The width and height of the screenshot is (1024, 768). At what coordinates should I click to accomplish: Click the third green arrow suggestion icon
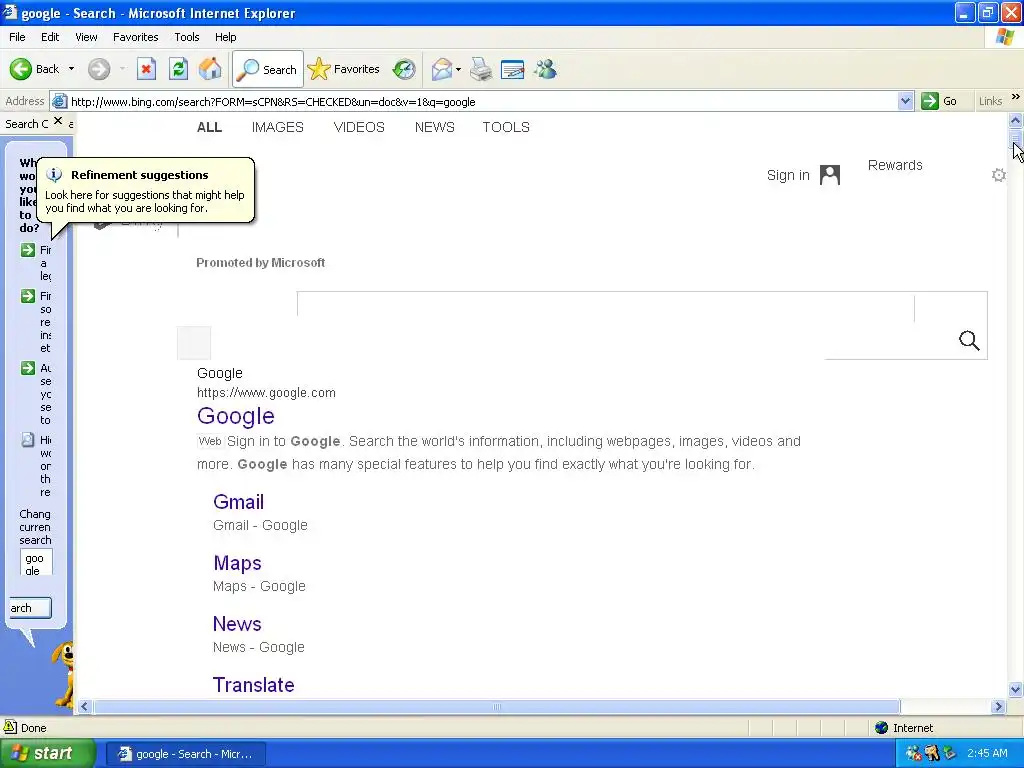click(x=27, y=368)
